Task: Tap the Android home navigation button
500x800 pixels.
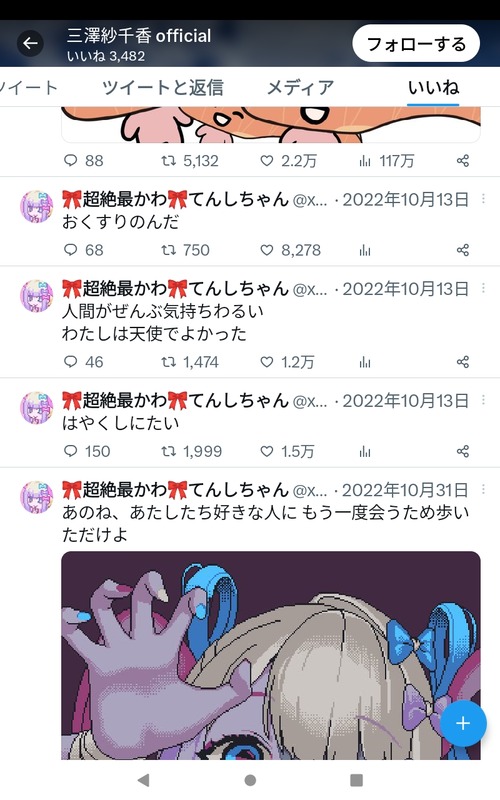Action: coord(250,780)
